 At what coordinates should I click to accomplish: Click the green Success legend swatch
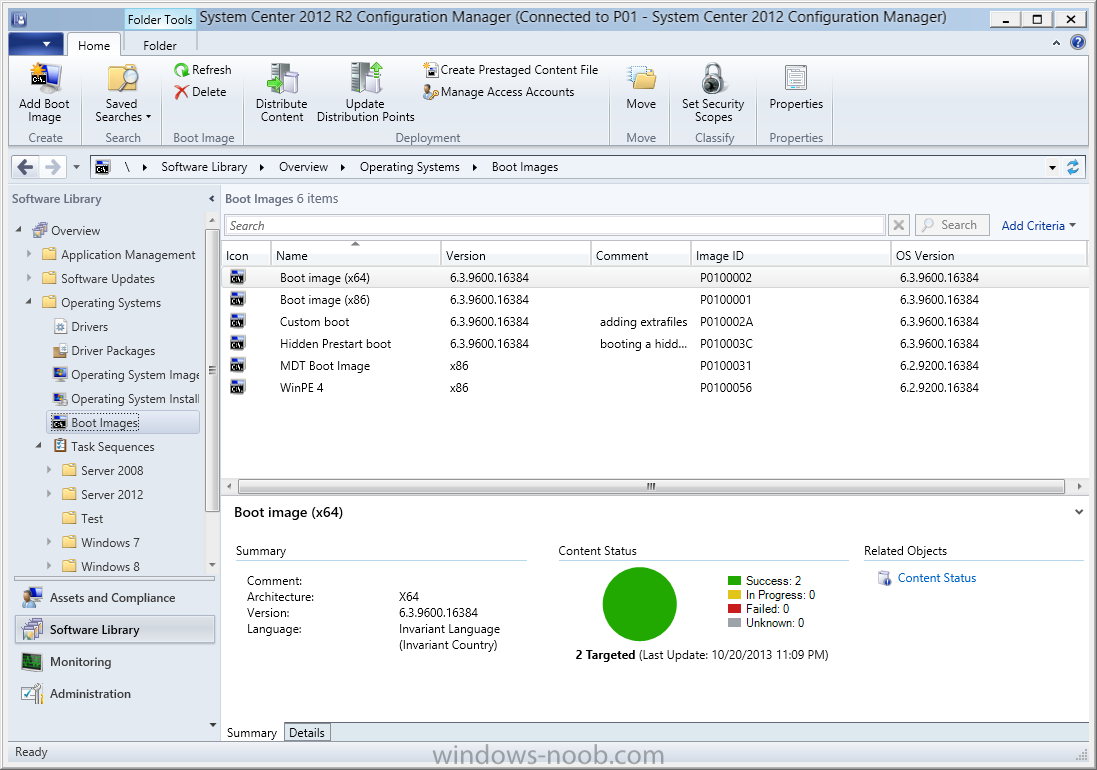pos(734,580)
